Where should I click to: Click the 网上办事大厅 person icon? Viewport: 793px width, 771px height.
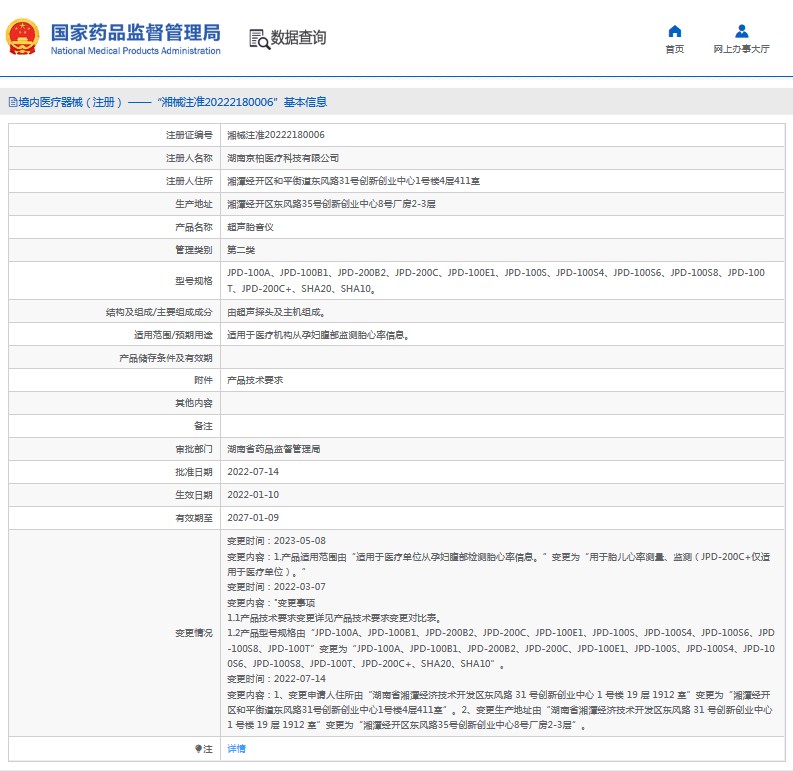tap(741, 31)
